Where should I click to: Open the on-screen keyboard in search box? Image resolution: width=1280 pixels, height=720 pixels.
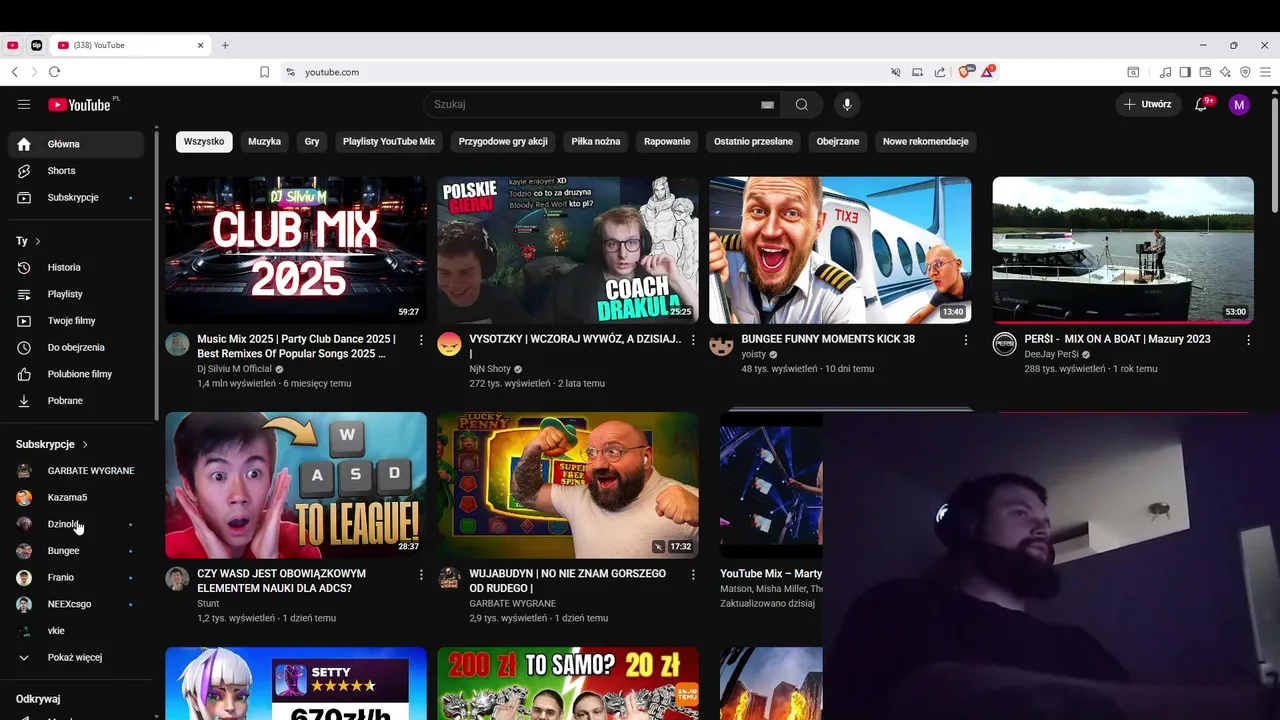point(768,104)
